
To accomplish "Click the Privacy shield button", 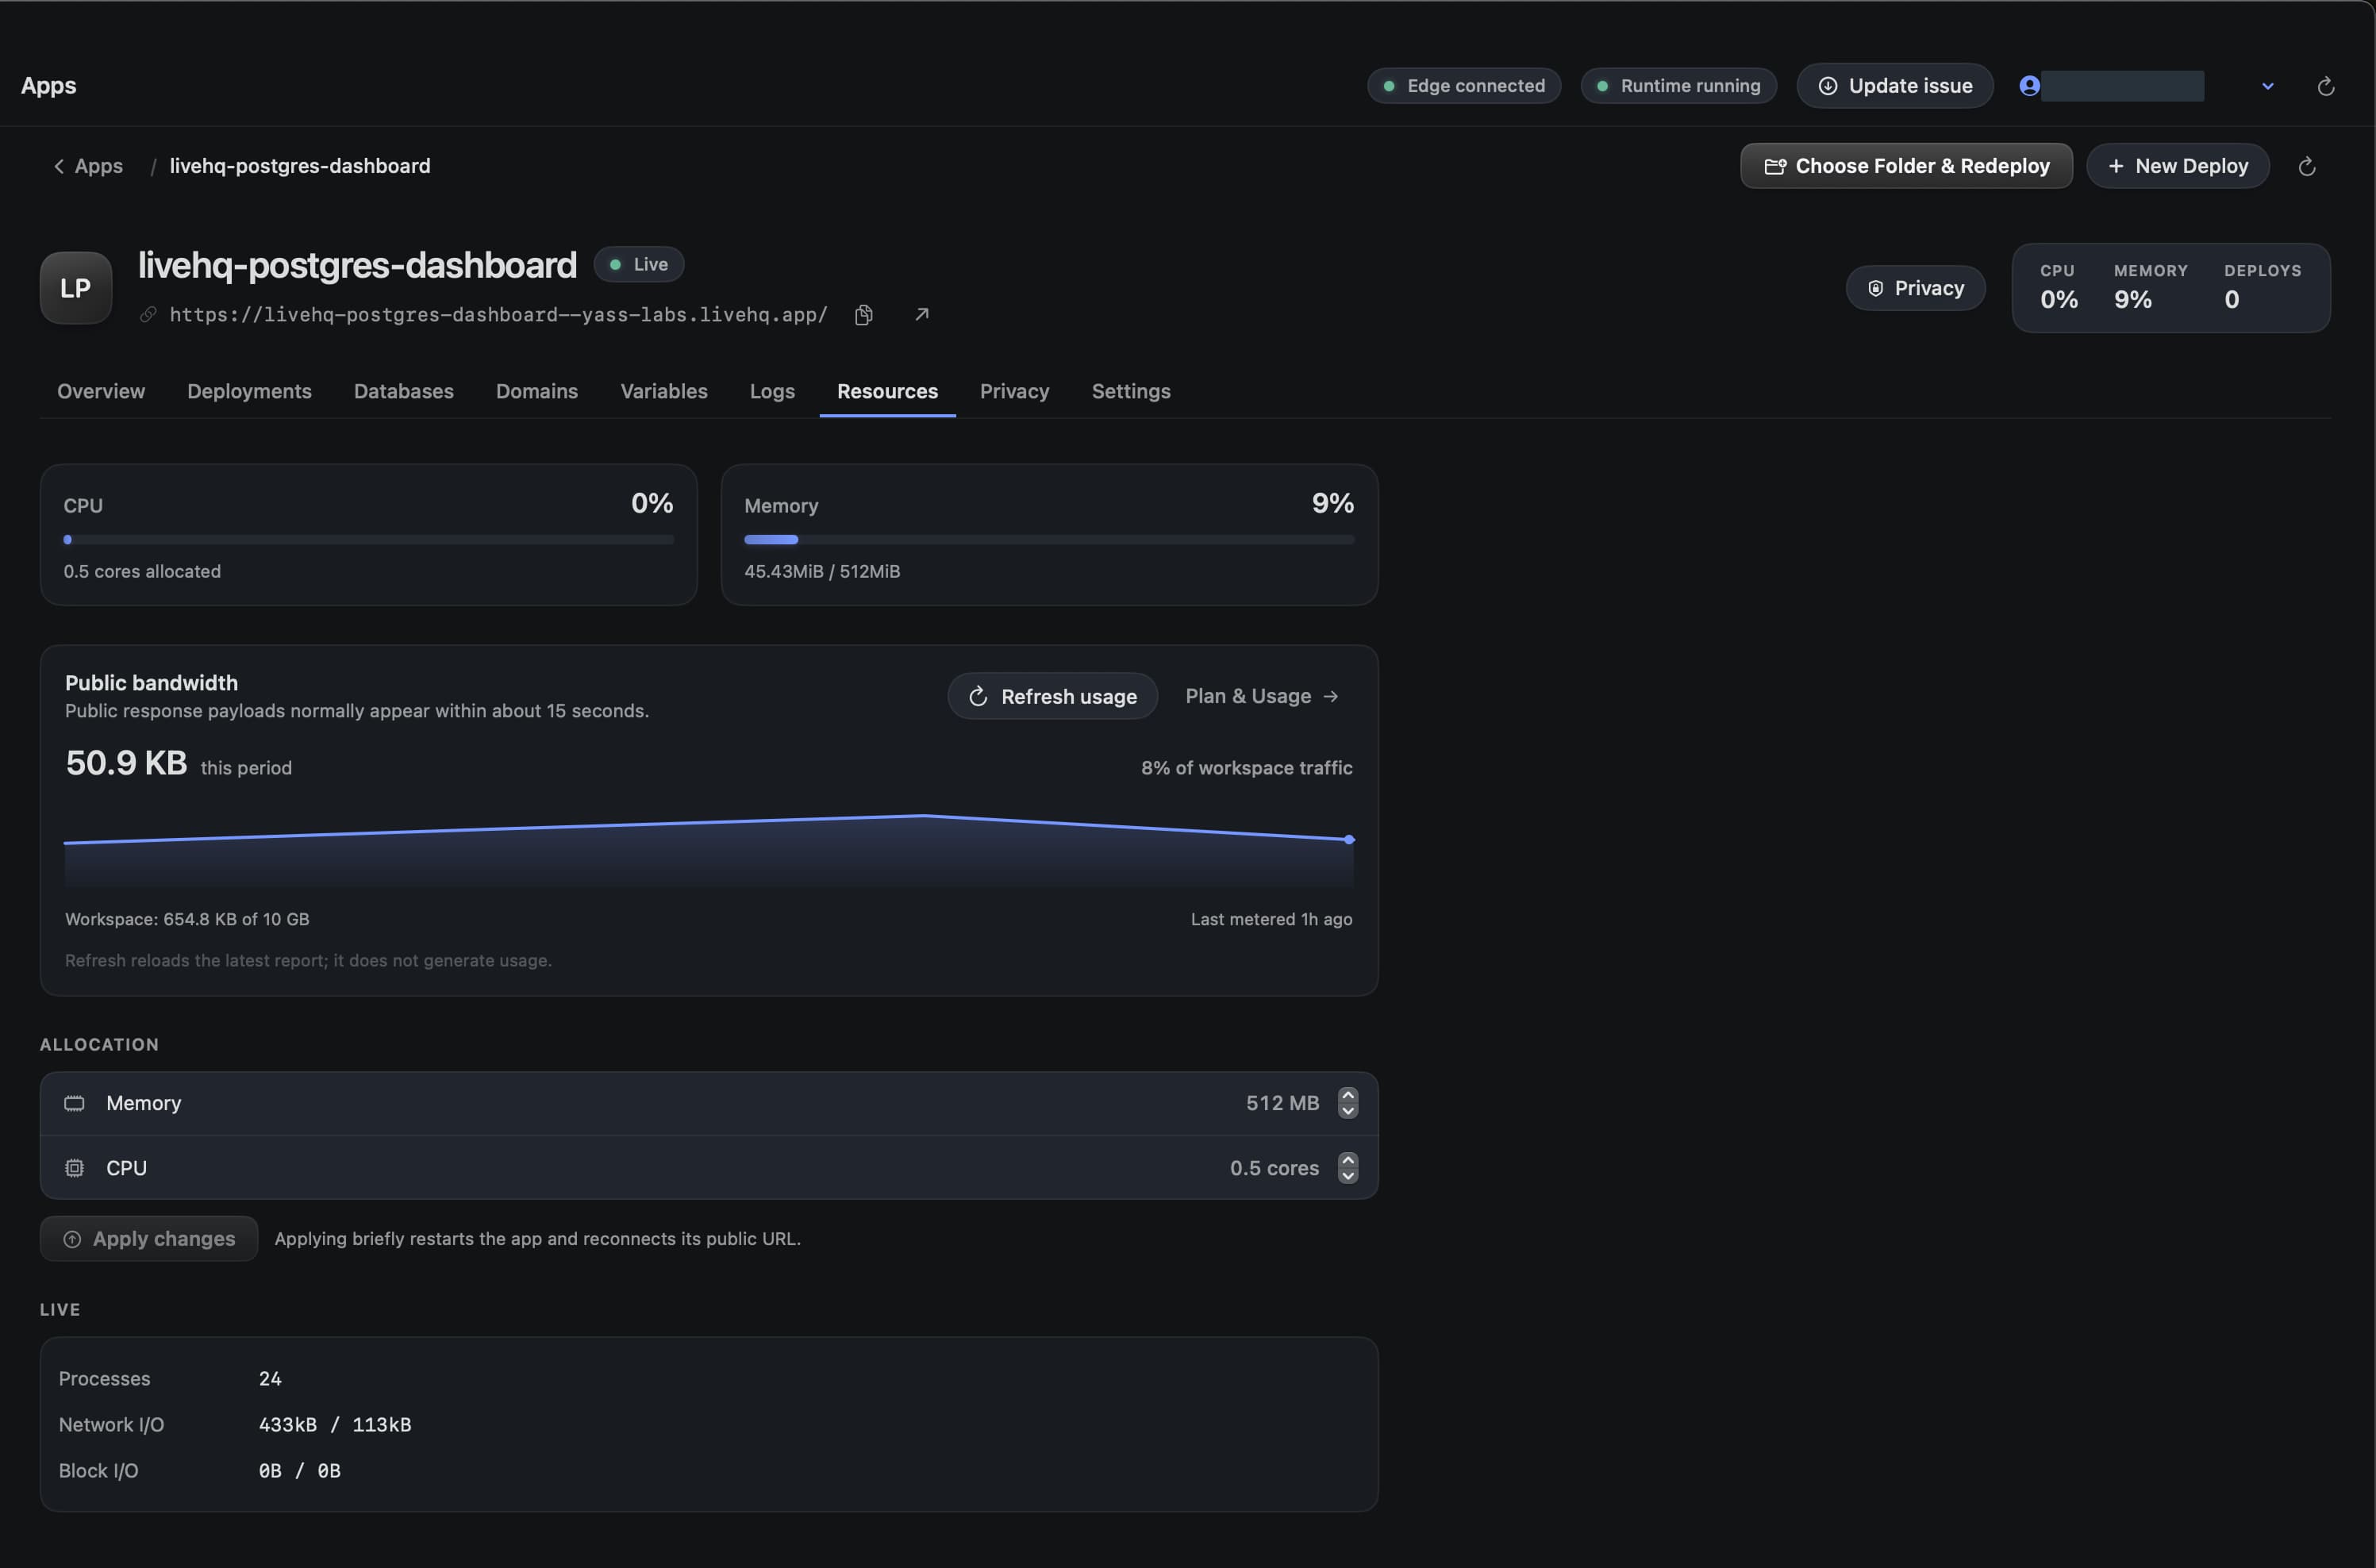I will (1915, 288).
